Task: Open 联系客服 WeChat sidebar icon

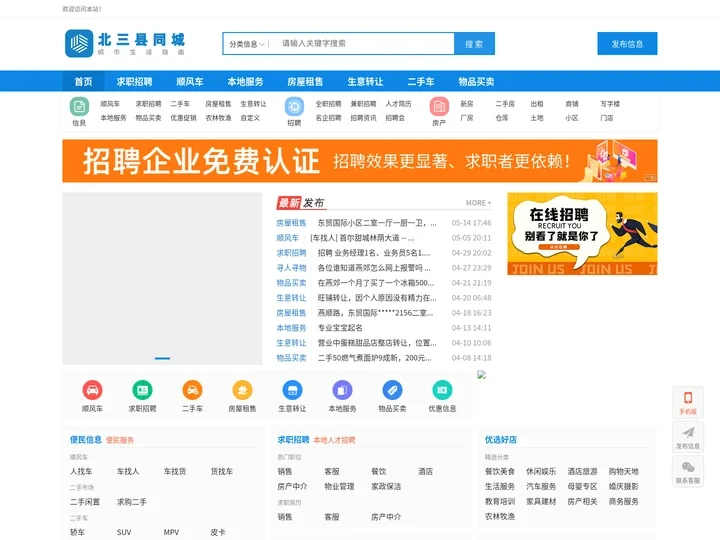Action: [688, 472]
